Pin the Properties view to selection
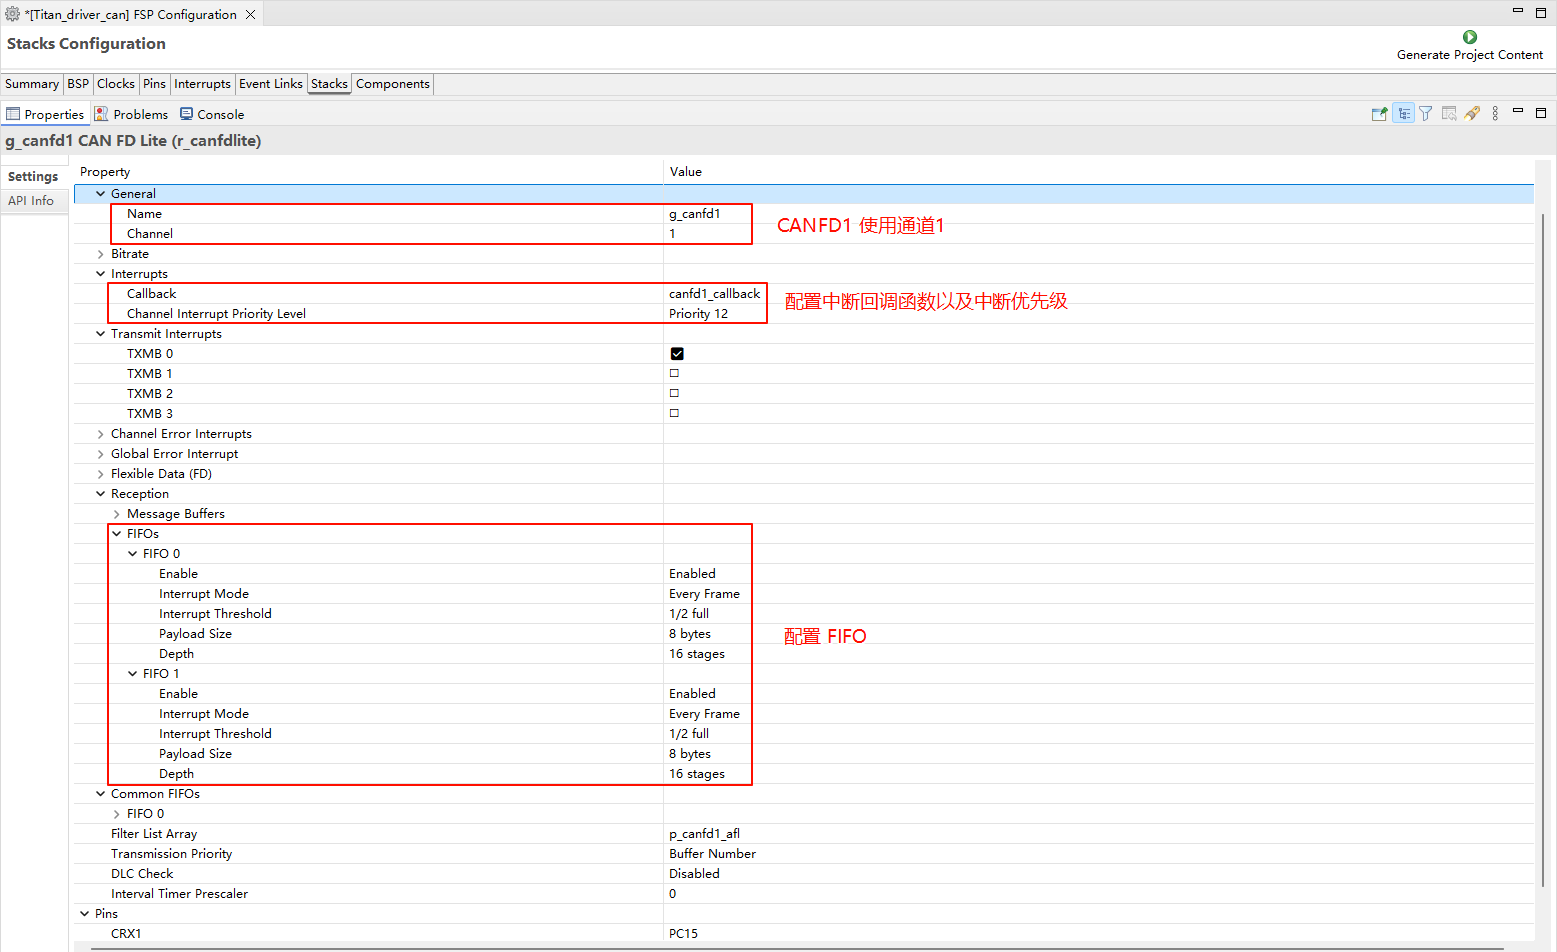This screenshot has height=952, width=1557. [1379, 114]
